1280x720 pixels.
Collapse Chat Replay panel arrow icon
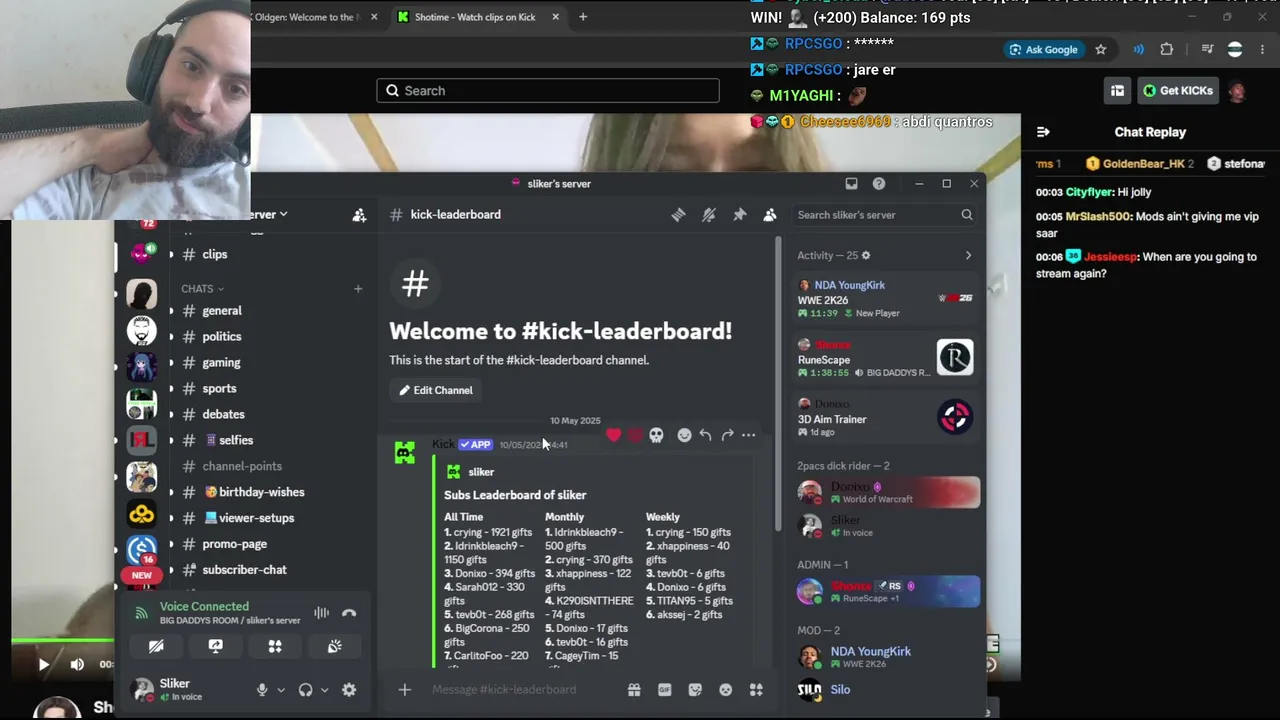click(x=1043, y=132)
